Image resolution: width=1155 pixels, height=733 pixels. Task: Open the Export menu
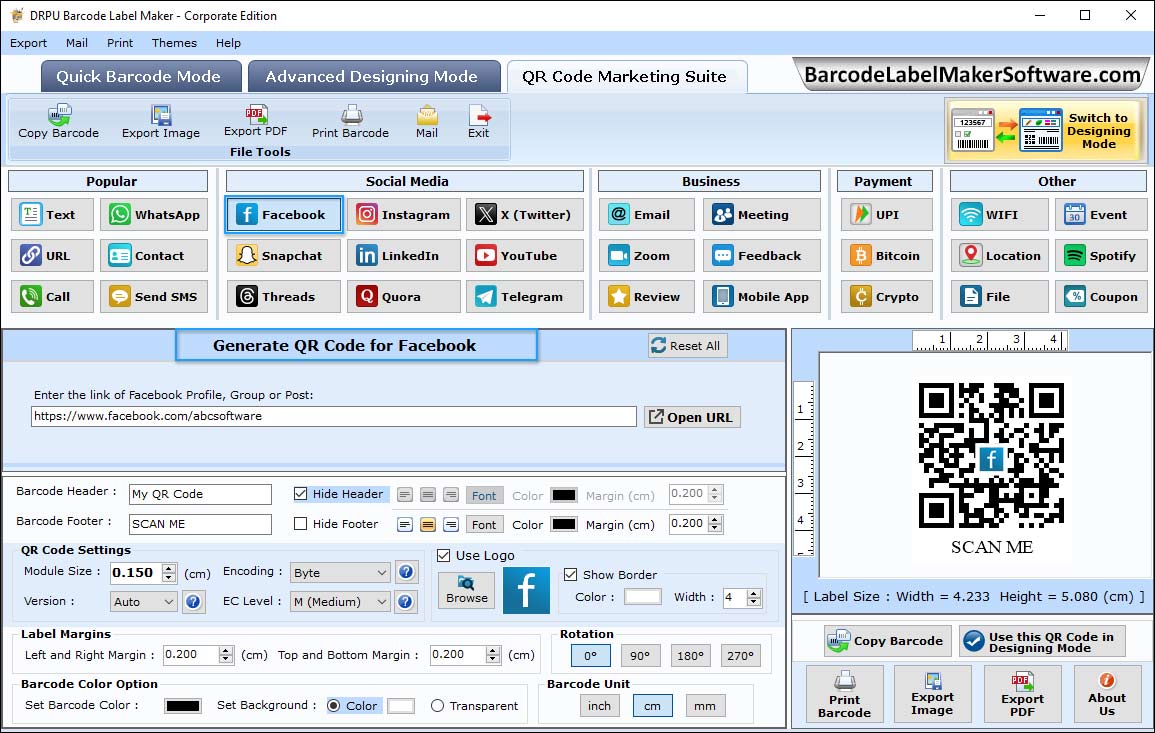point(28,43)
